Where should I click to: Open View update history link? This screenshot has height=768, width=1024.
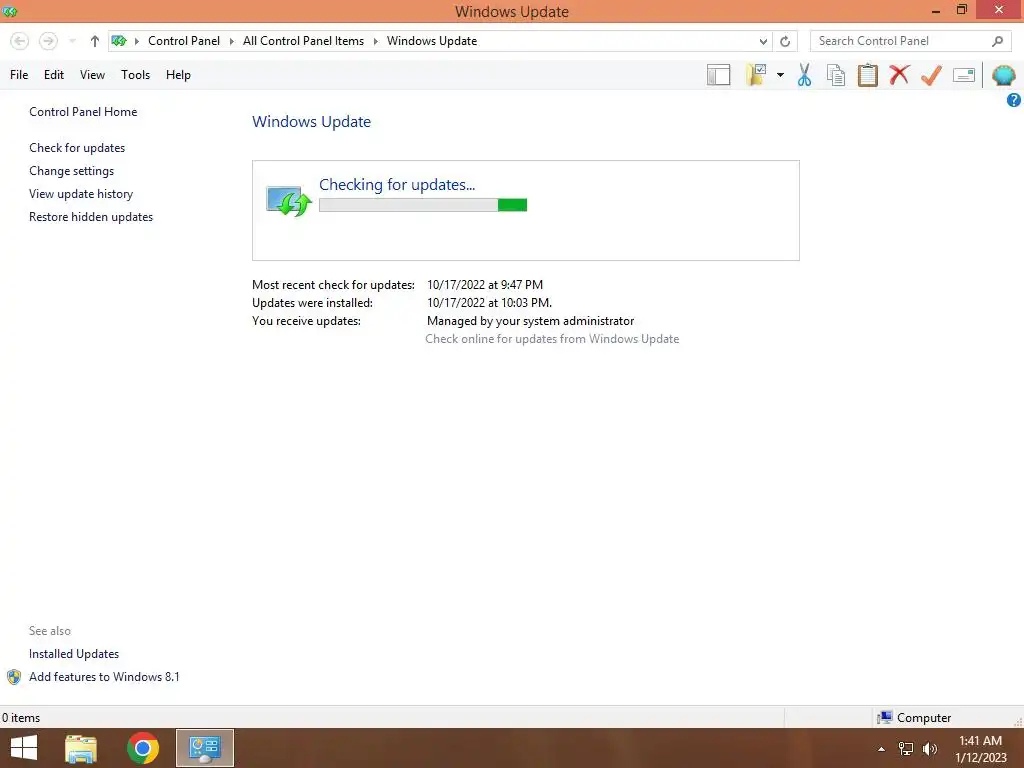pos(81,194)
